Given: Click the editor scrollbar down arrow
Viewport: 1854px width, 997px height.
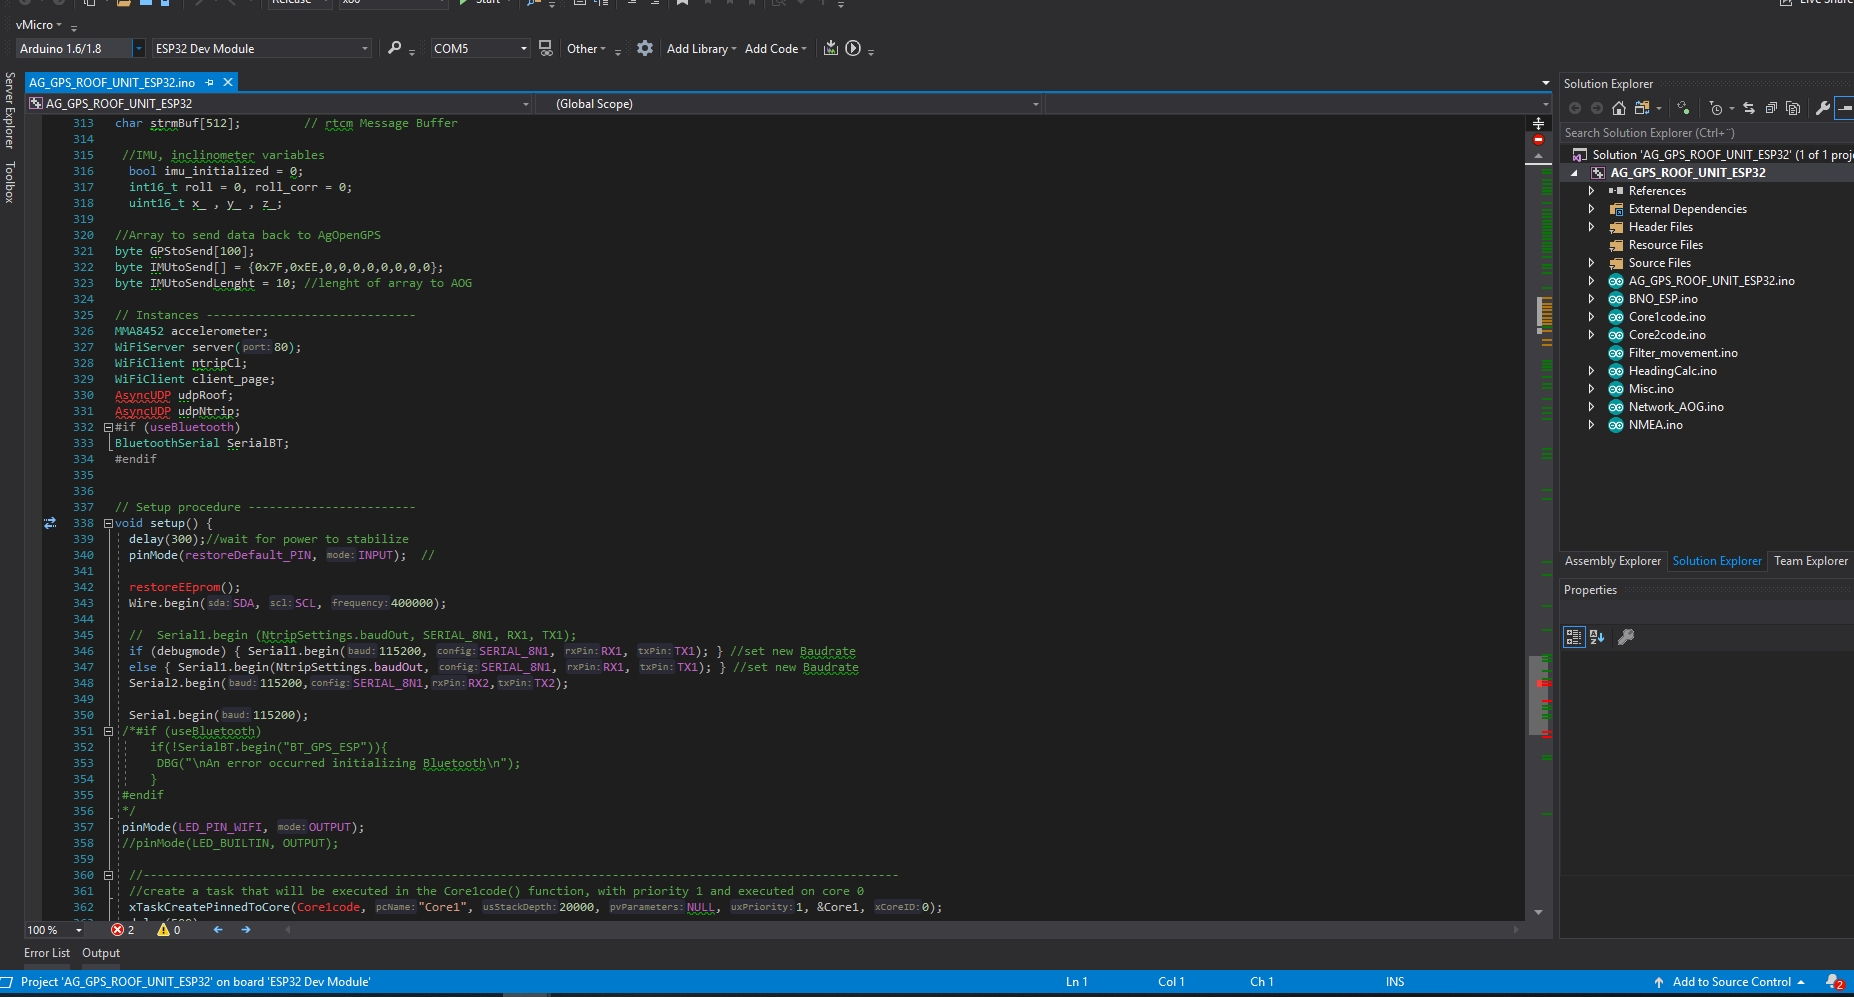Looking at the screenshot, I should tap(1538, 912).
